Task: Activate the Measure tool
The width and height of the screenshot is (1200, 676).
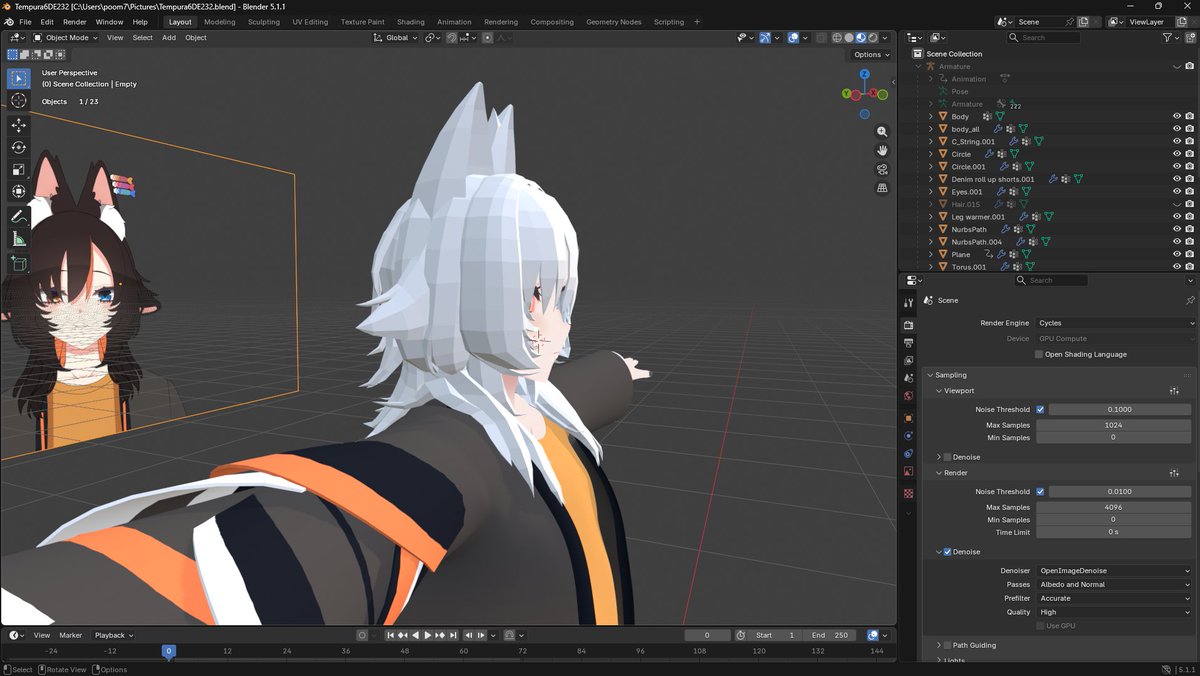Action: 18,239
